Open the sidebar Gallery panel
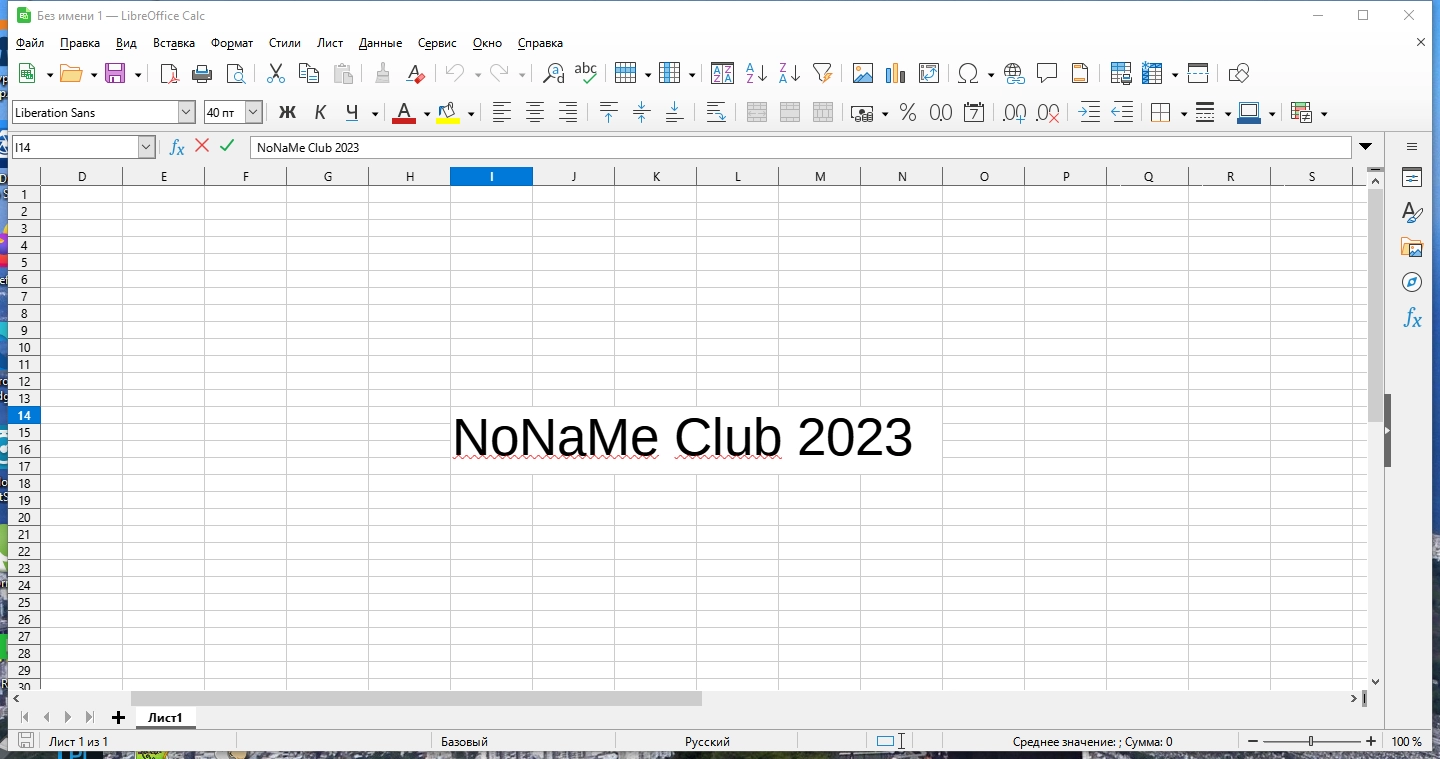The width and height of the screenshot is (1440, 759). [x=1412, y=247]
